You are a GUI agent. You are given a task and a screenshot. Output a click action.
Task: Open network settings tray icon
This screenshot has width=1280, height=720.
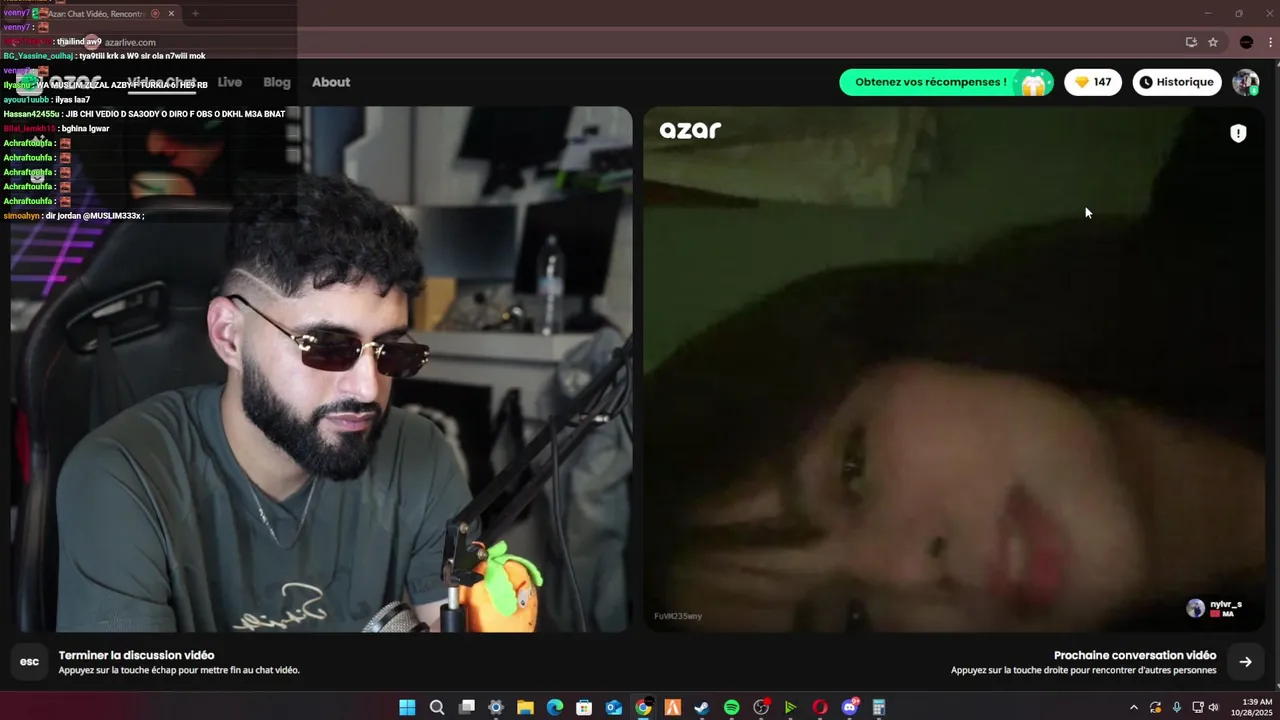(x=1198, y=707)
